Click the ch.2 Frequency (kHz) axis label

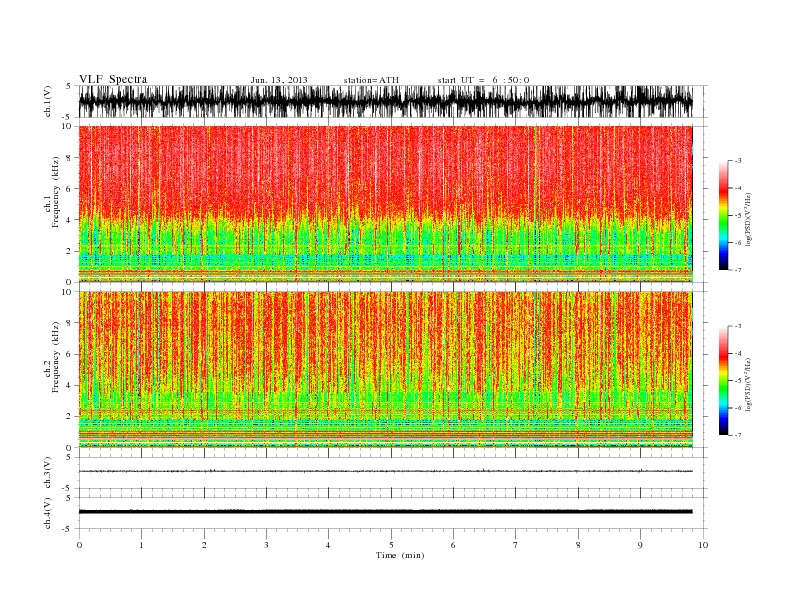[51, 357]
